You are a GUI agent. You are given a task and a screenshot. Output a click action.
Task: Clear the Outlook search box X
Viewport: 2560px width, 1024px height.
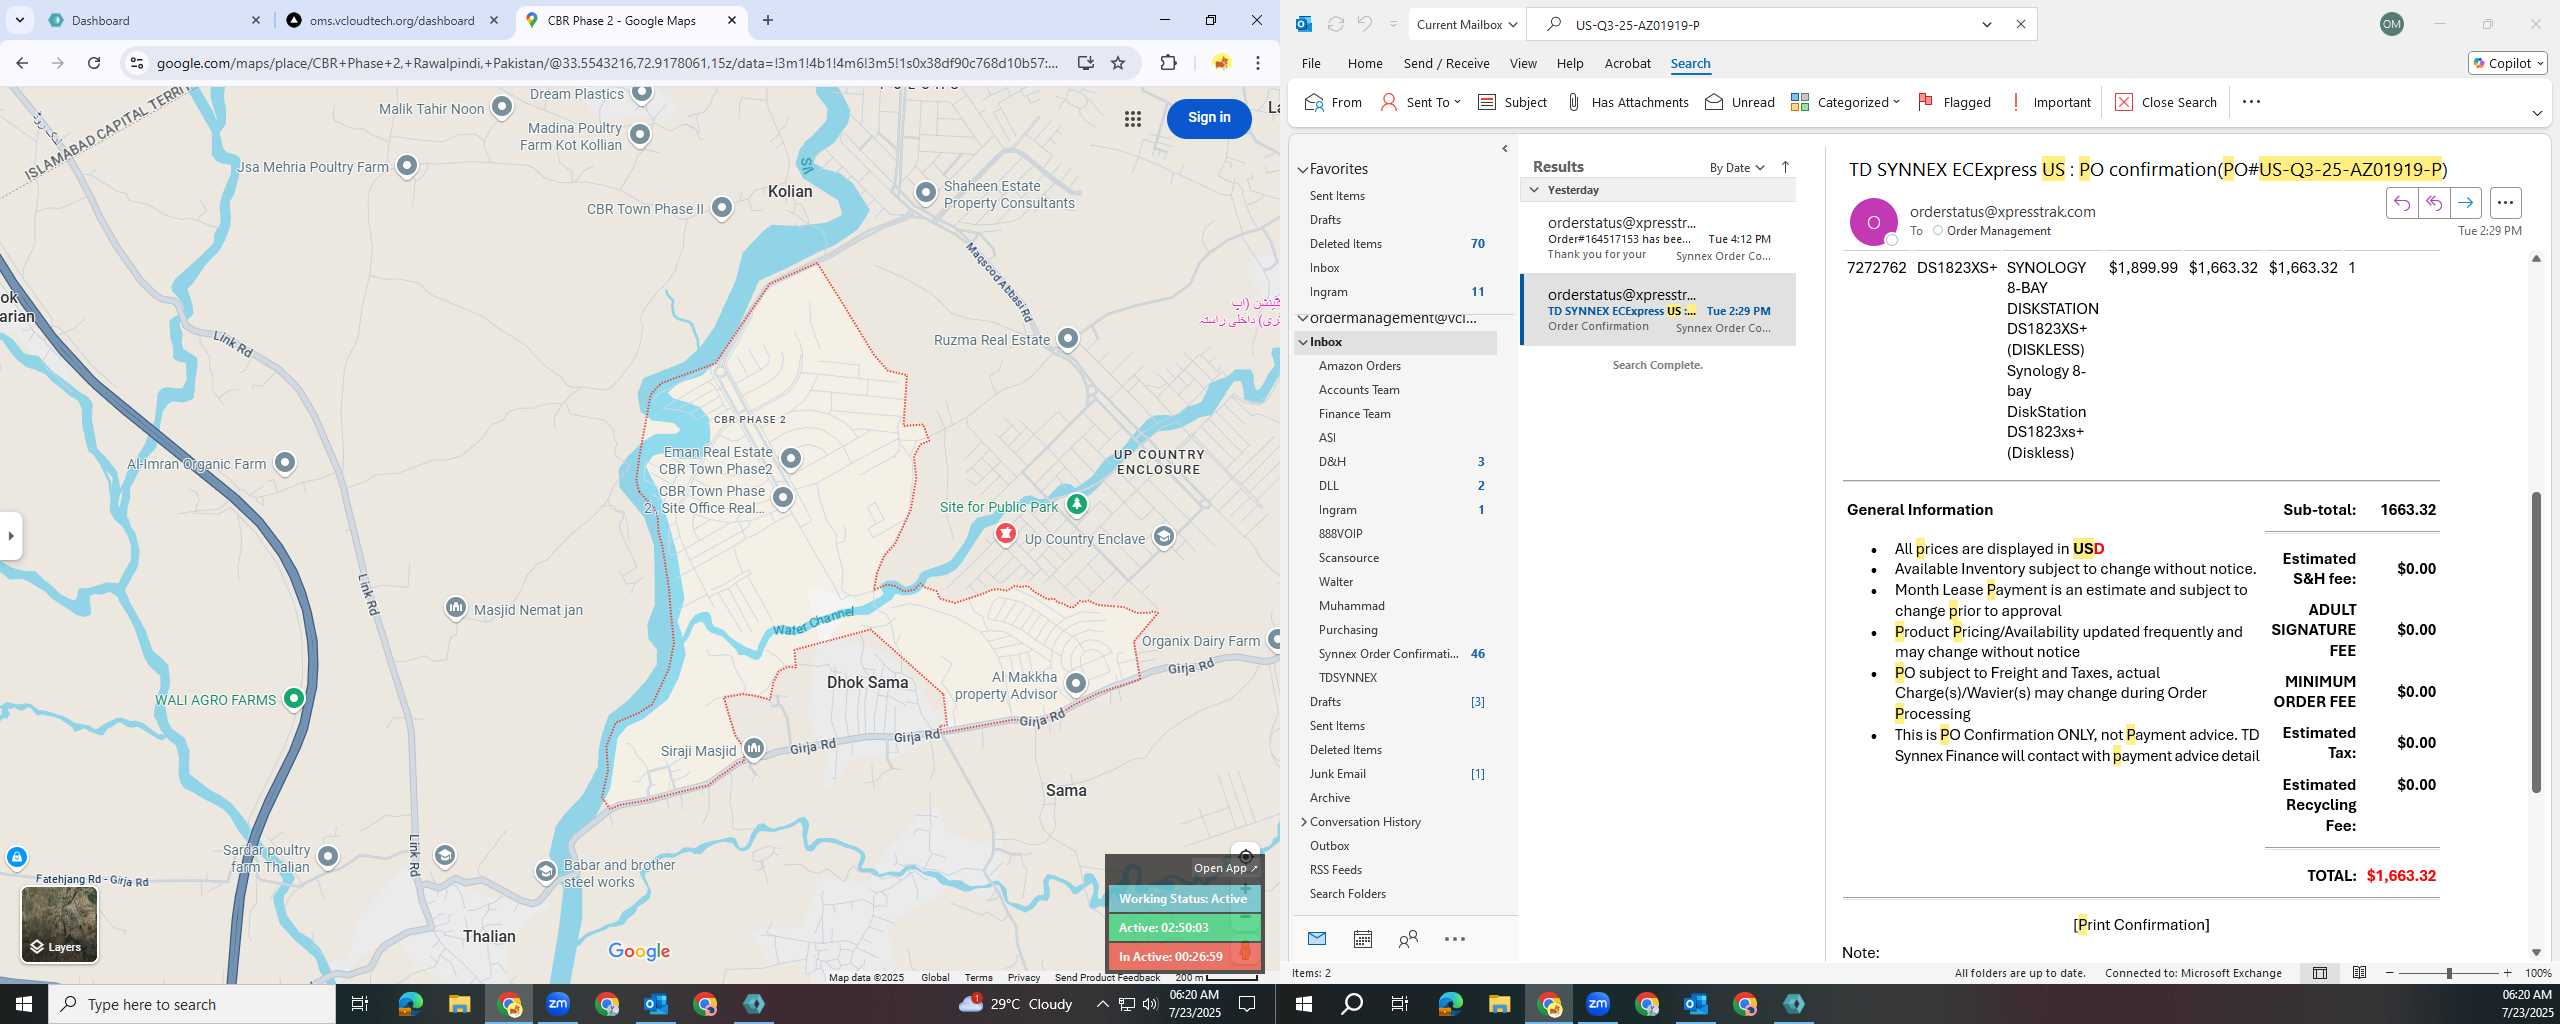coord(2020,24)
